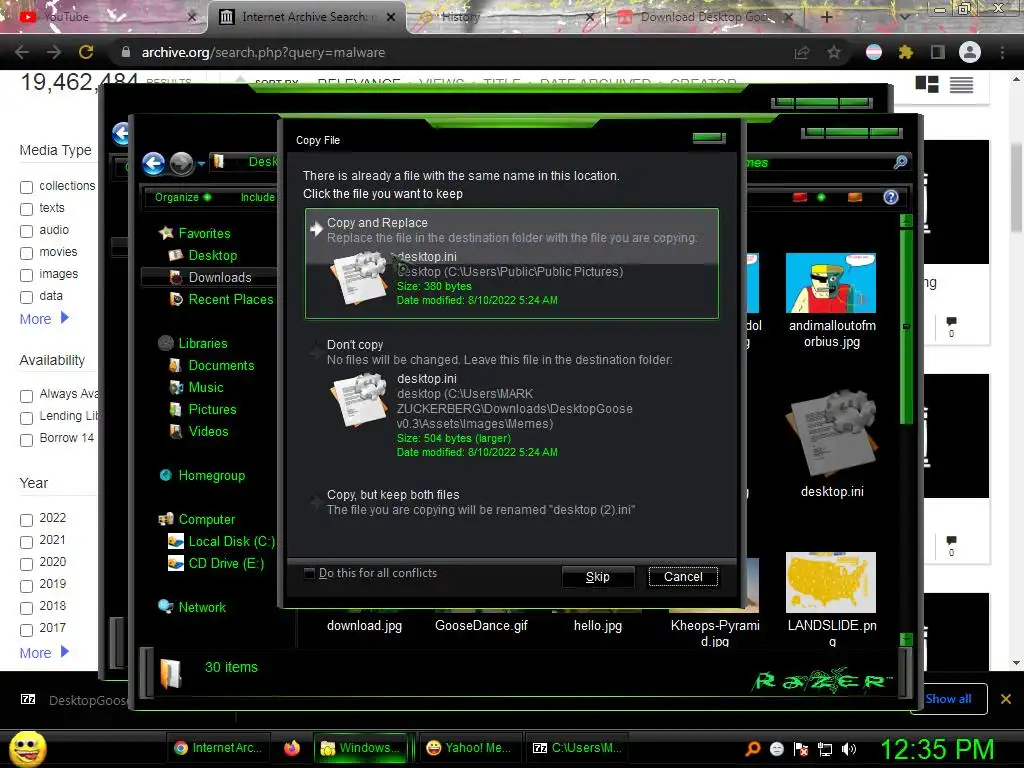1024x768 pixels.
Task: Open Recent Places in navigation pane
Action: 231,300
